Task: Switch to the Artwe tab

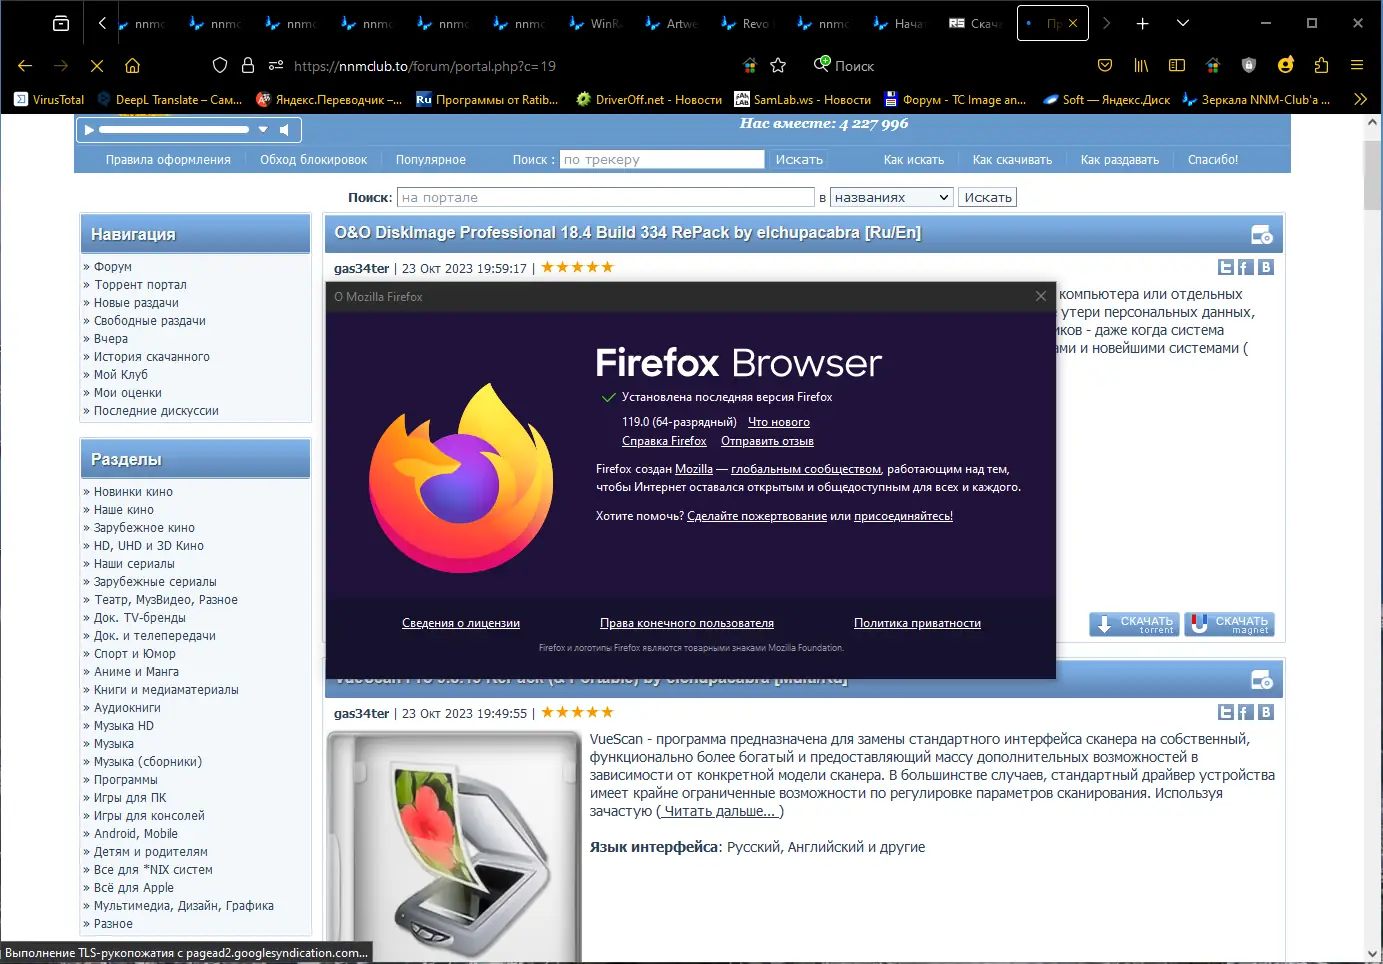Action: [x=672, y=23]
